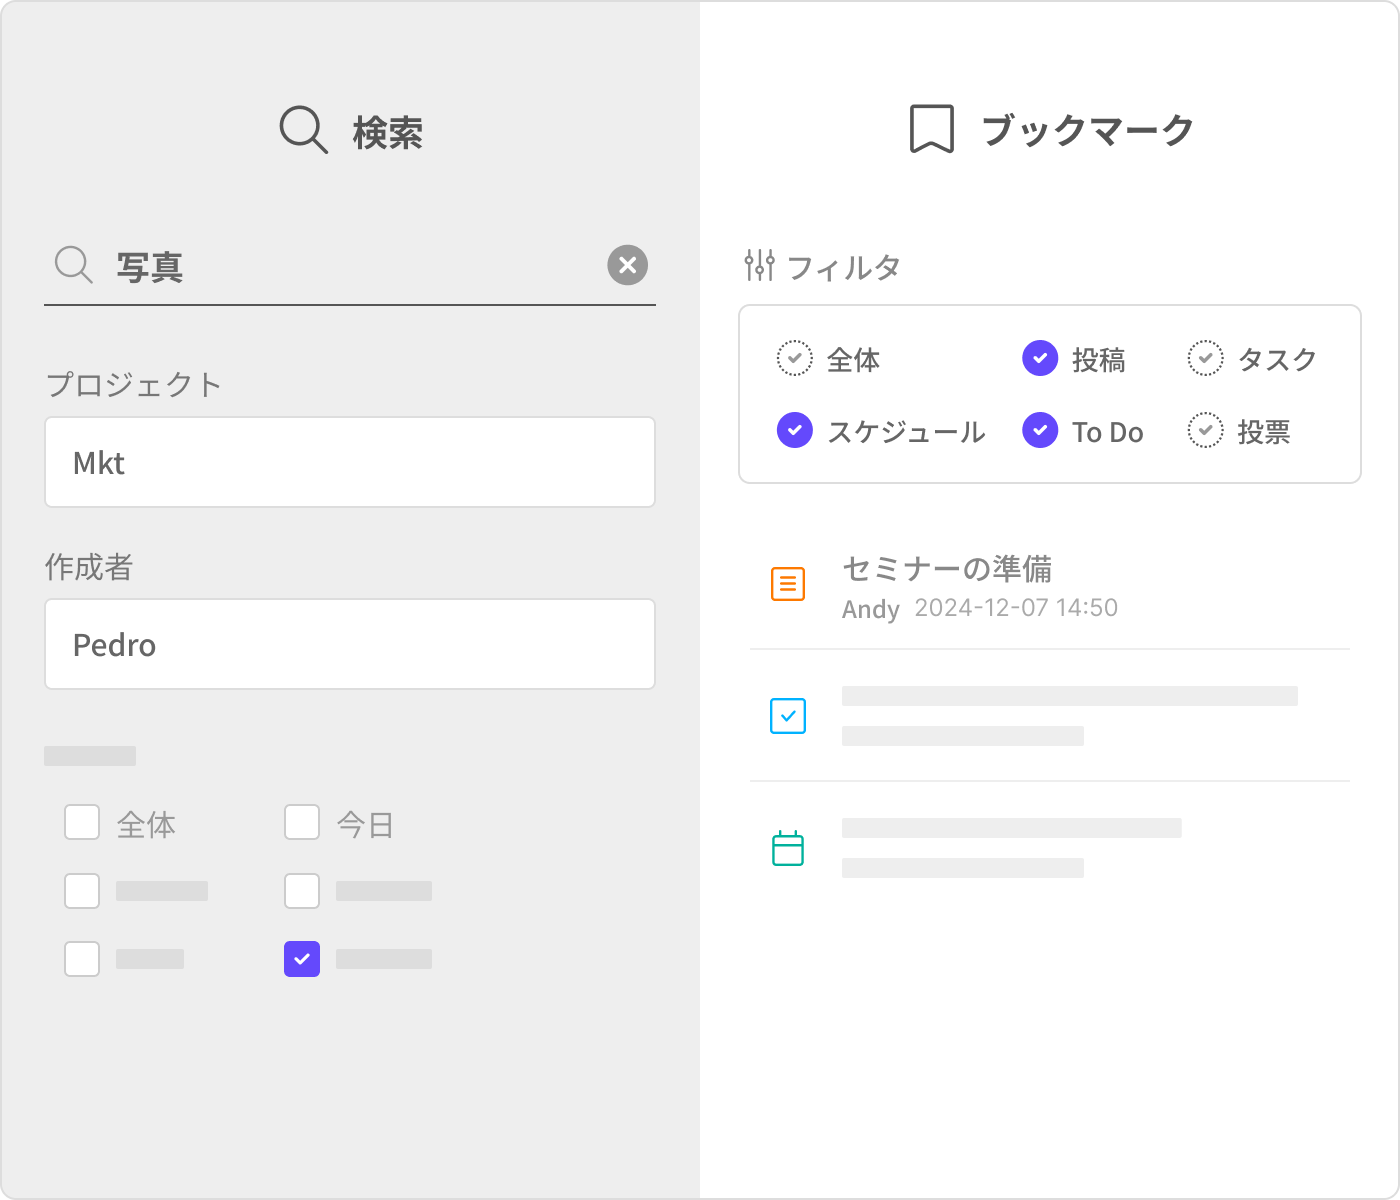This screenshot has height=1200, width=1400.
Task: Deselect the To Do filter
Action: pyautogui.click(x=1040, y=431)
